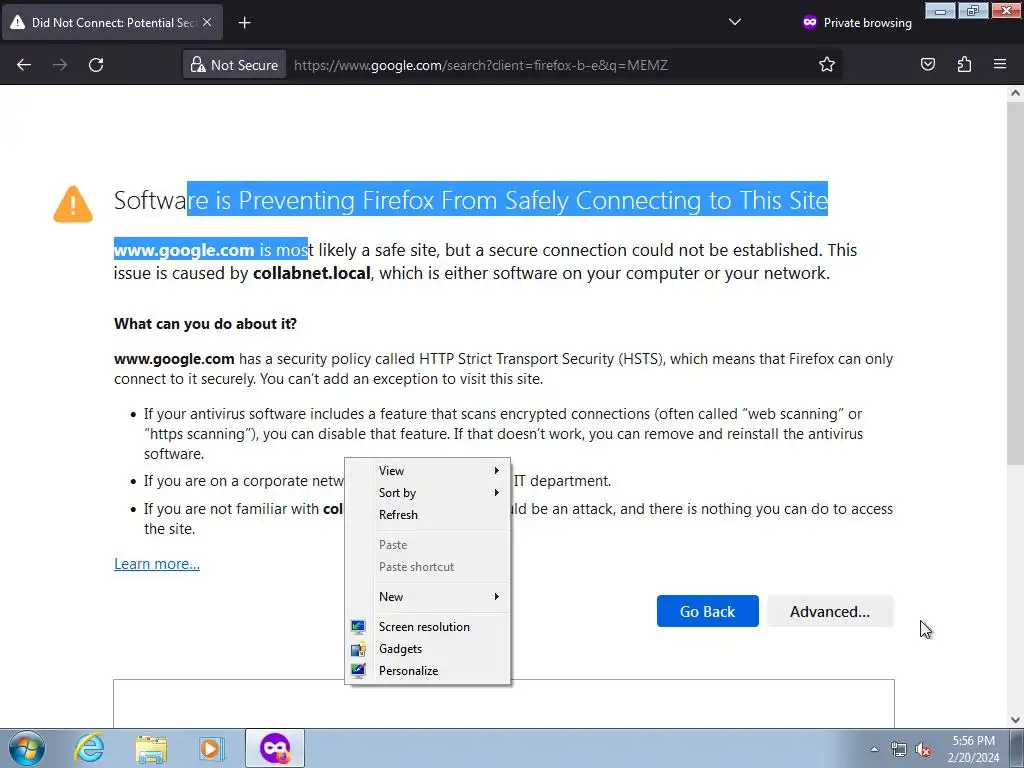
Task: Choose Refresh in the context menu
Action: click(x=427, y=515)
